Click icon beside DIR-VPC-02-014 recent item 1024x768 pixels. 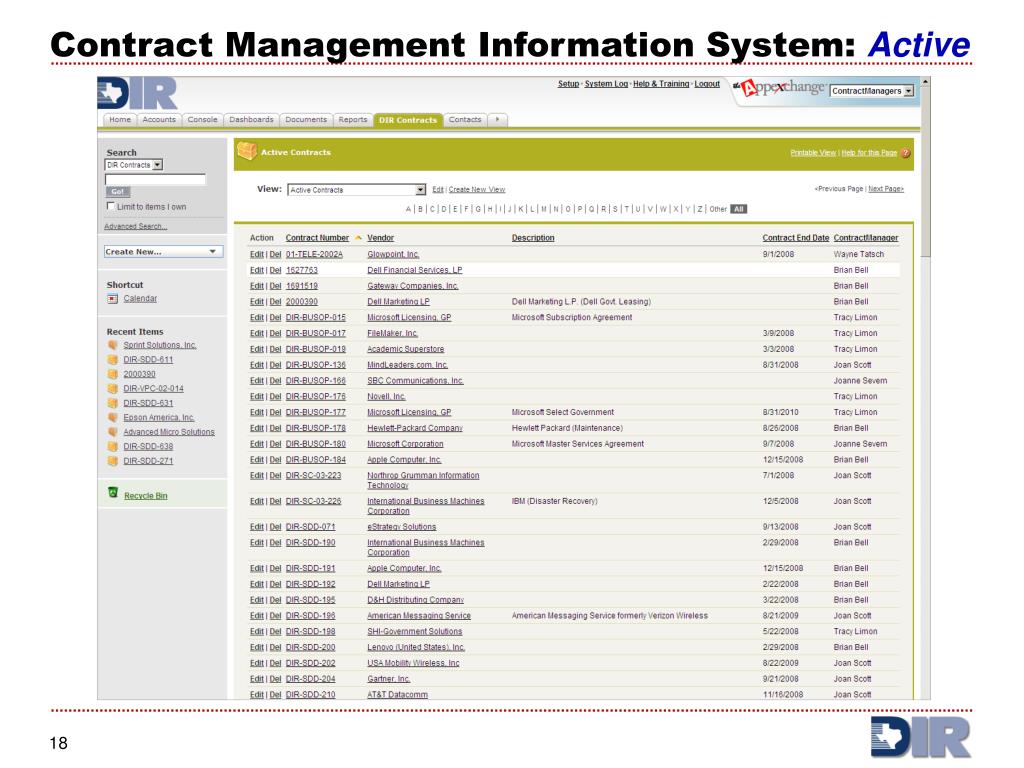[113, 389]
